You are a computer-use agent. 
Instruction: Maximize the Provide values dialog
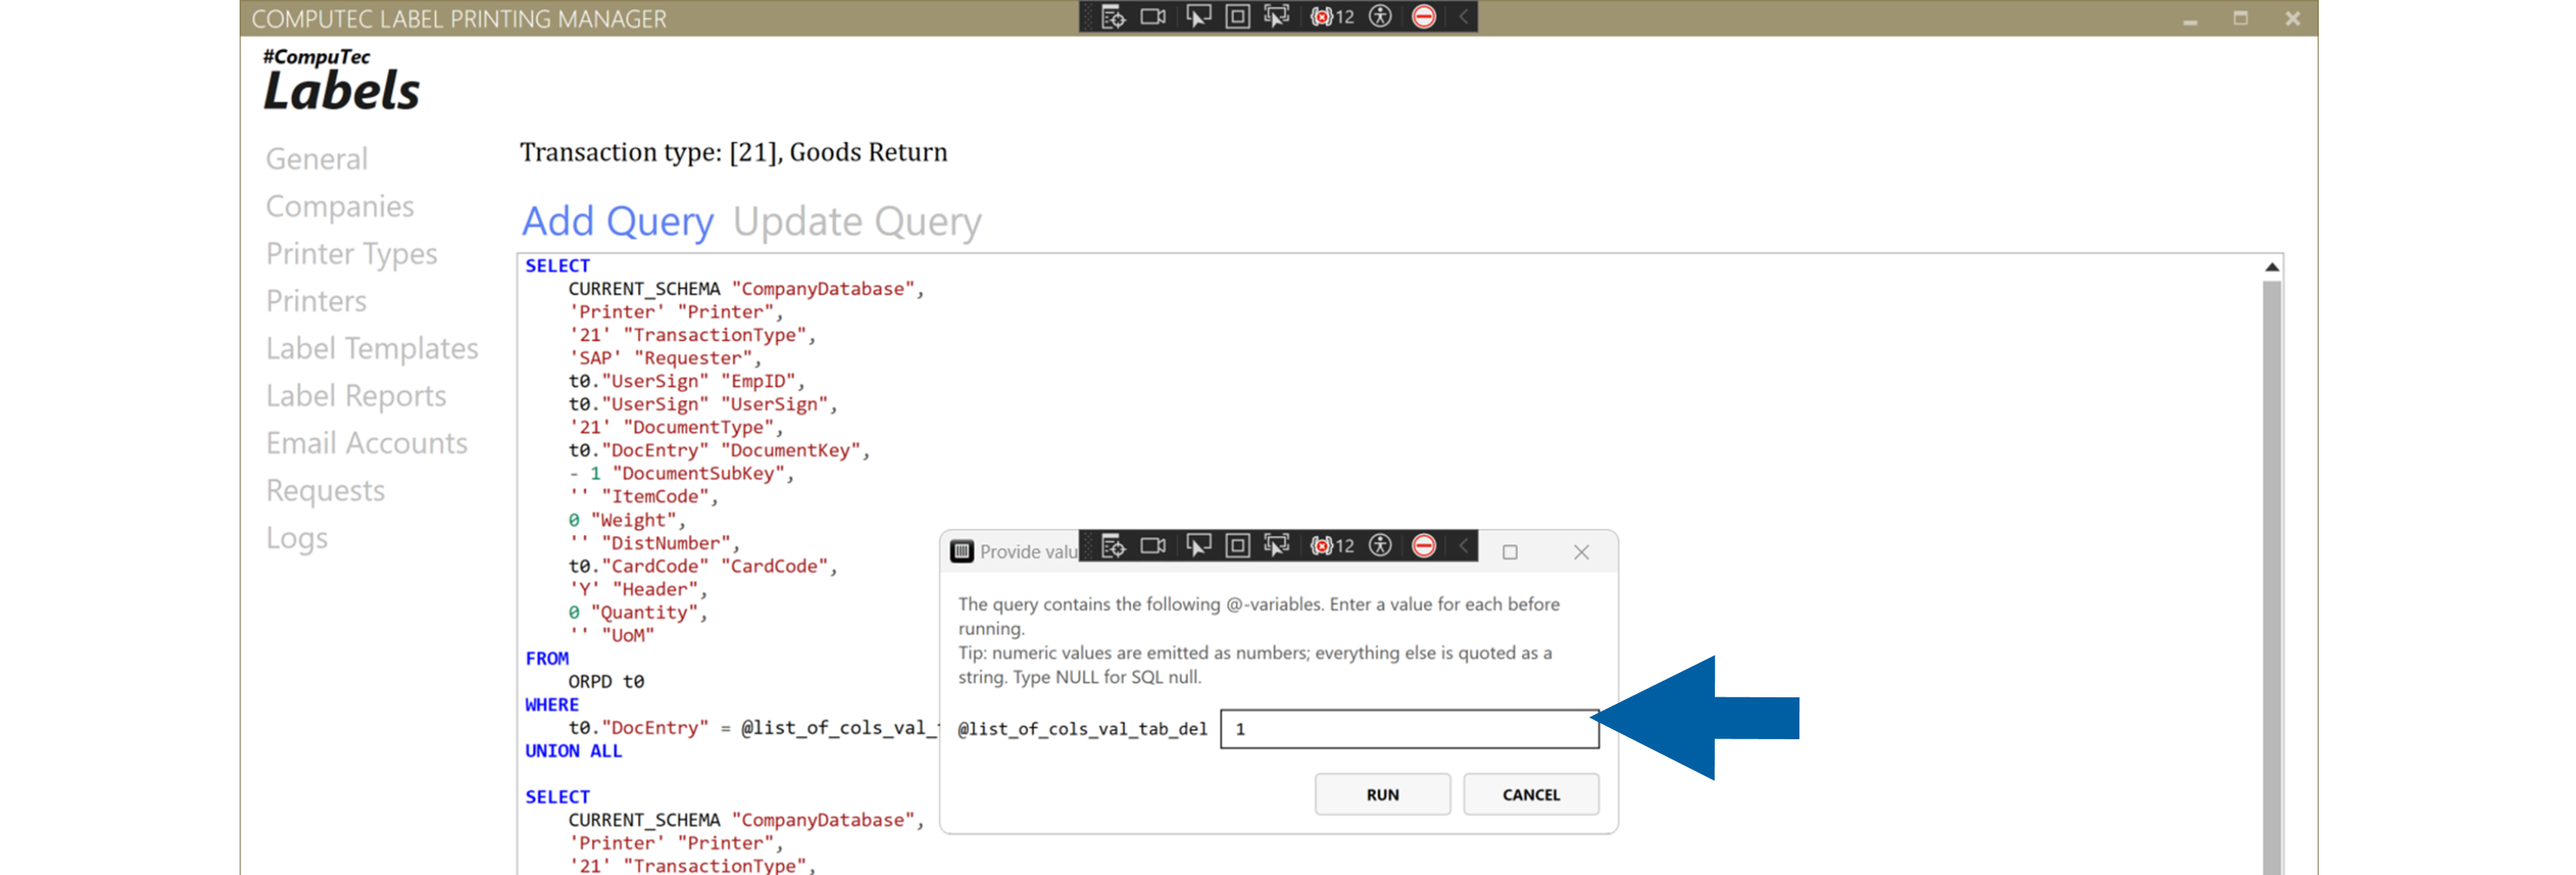(x=1510, y=552)
